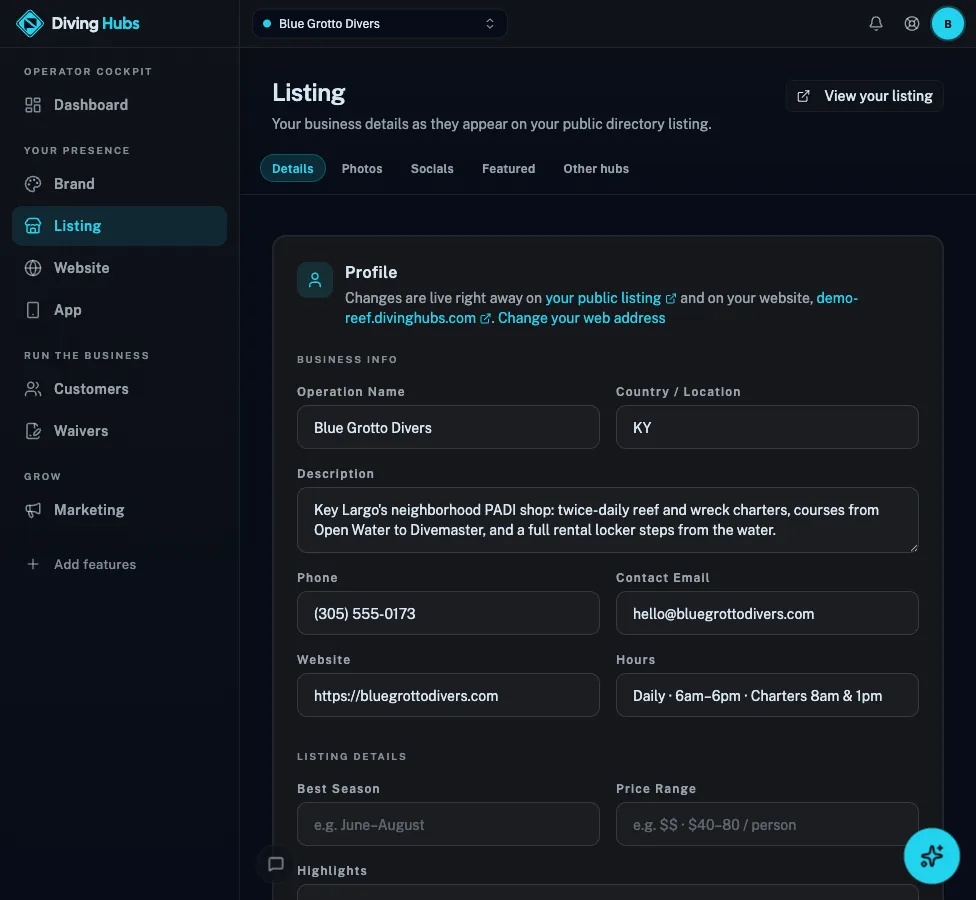Go to Customers page
Image resolution: width=976 pixels, height=900 pixels.
click(120, 389)
